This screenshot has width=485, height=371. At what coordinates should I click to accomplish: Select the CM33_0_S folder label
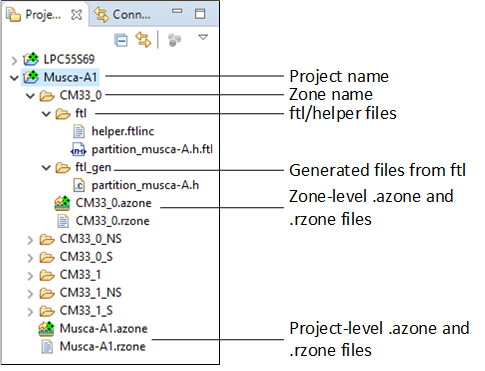(86, 257)
